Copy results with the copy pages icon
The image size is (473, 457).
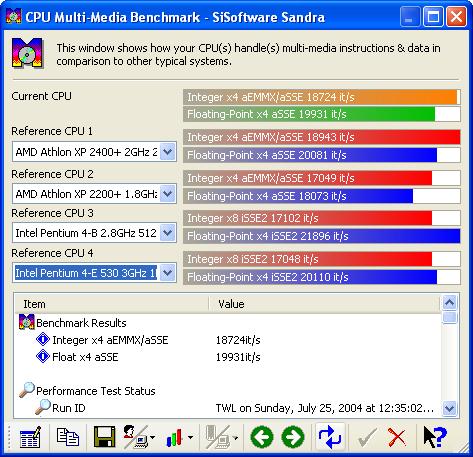click(68, 437)
